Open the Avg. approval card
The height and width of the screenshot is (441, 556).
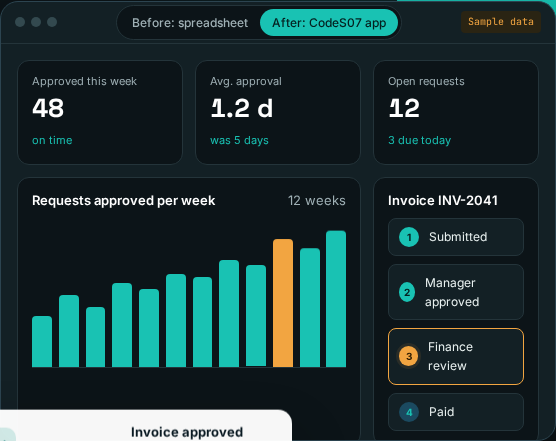coord(278,112)
